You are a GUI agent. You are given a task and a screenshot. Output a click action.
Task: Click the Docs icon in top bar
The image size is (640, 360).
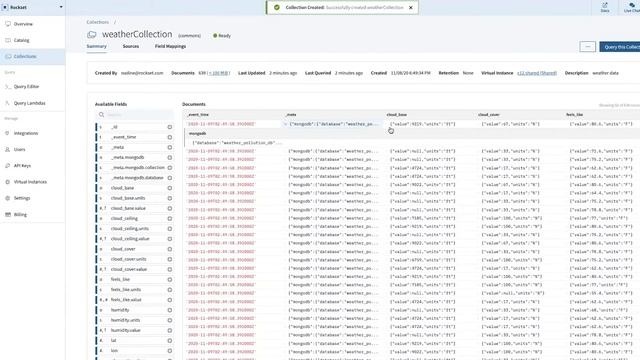pyautogui.click(x=605, y=5)
